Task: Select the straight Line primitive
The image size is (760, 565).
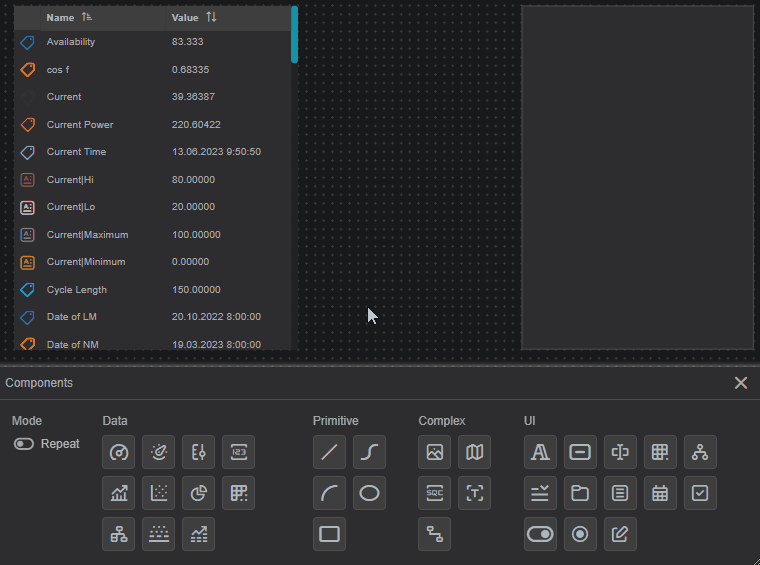Action: [330, 452]
